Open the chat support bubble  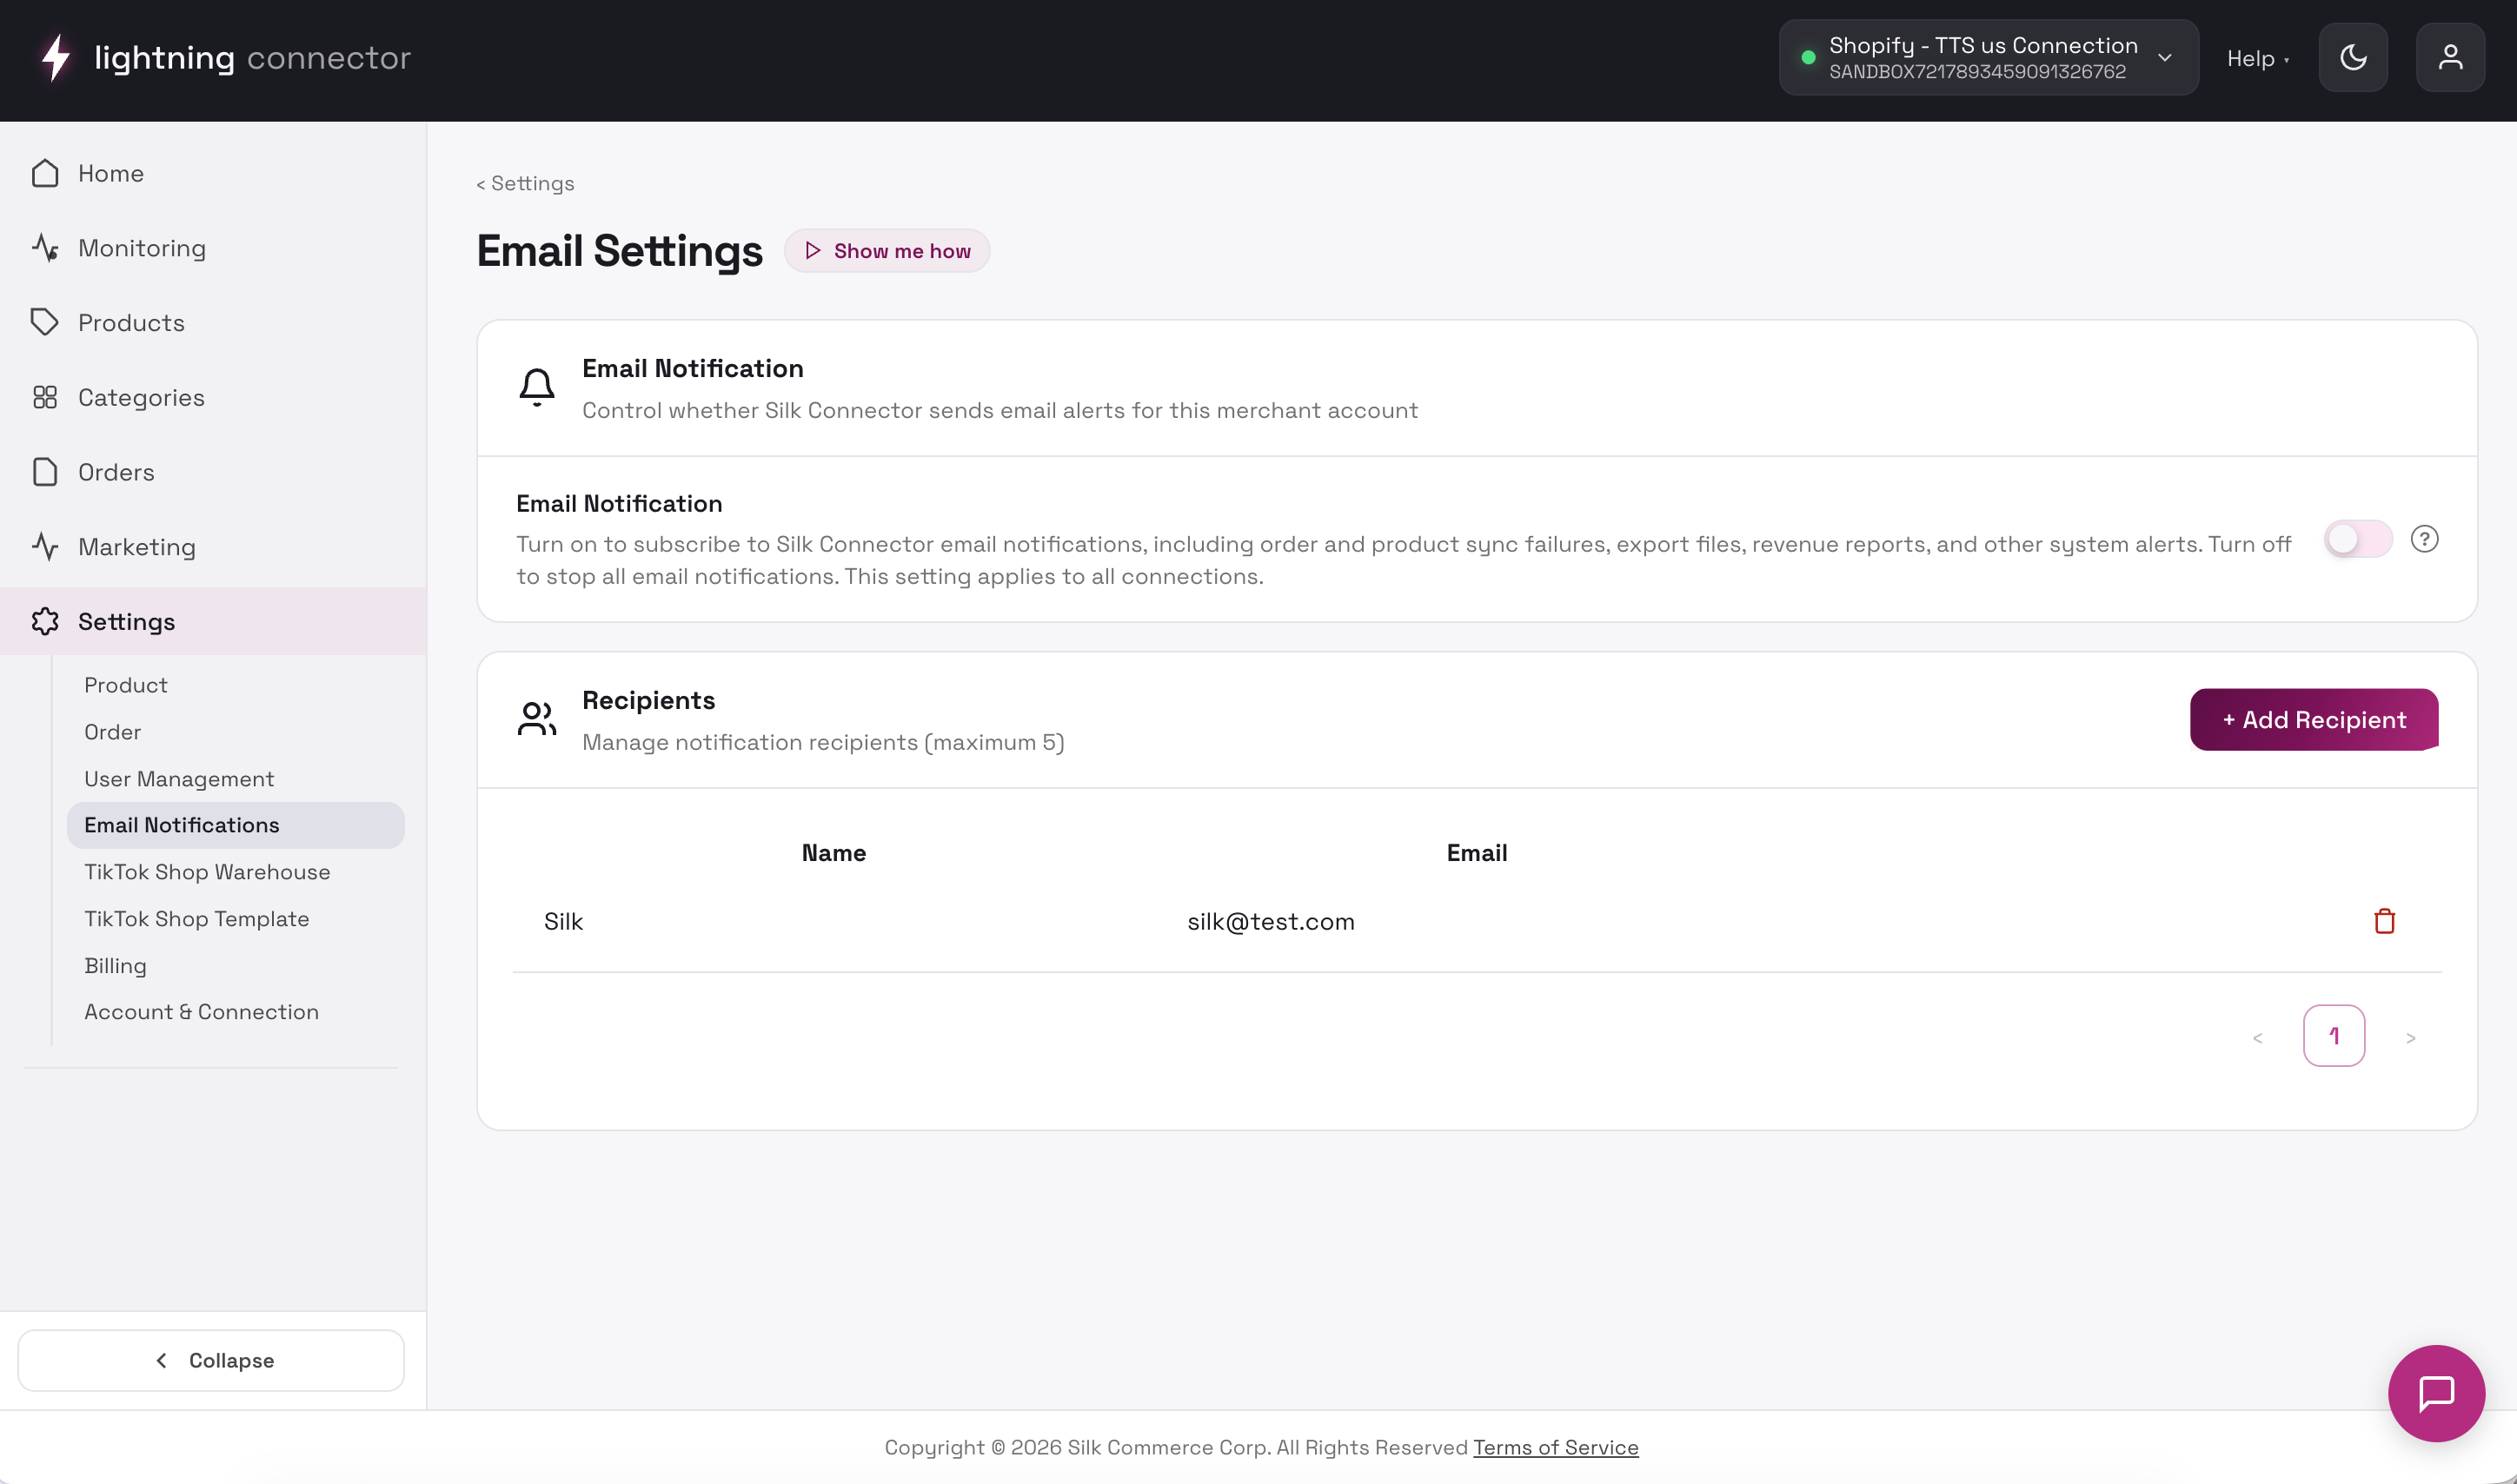click(2436, 1393)
